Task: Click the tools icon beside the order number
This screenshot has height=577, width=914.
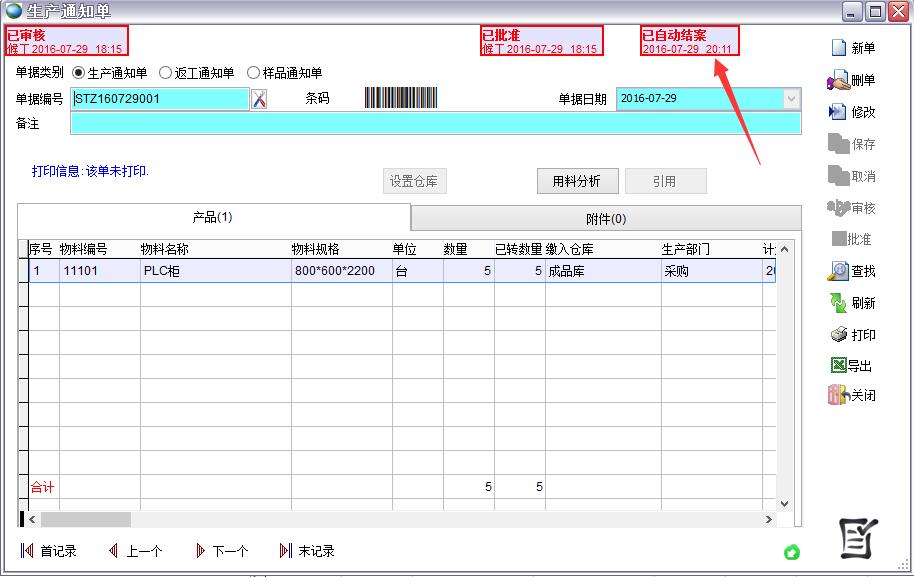Action: pos(259,99)
